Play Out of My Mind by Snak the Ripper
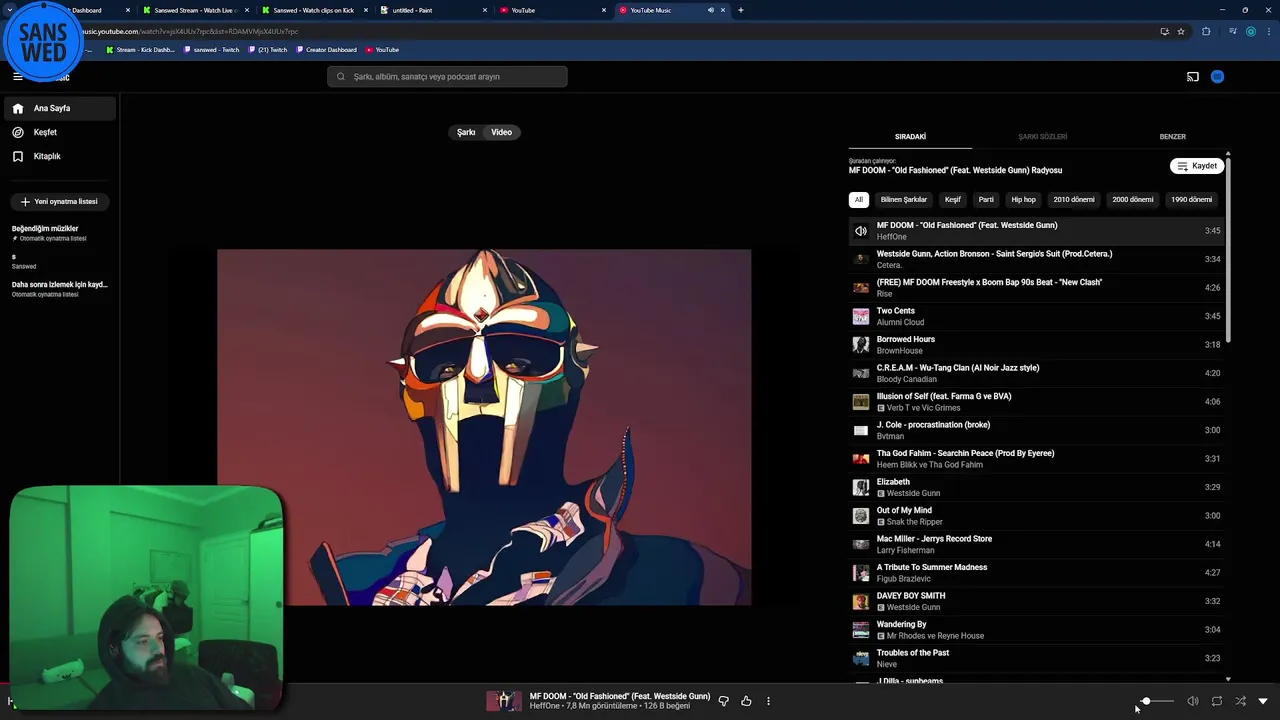This screenshot has height=720, width=1280. click(x=1037, y=516)
